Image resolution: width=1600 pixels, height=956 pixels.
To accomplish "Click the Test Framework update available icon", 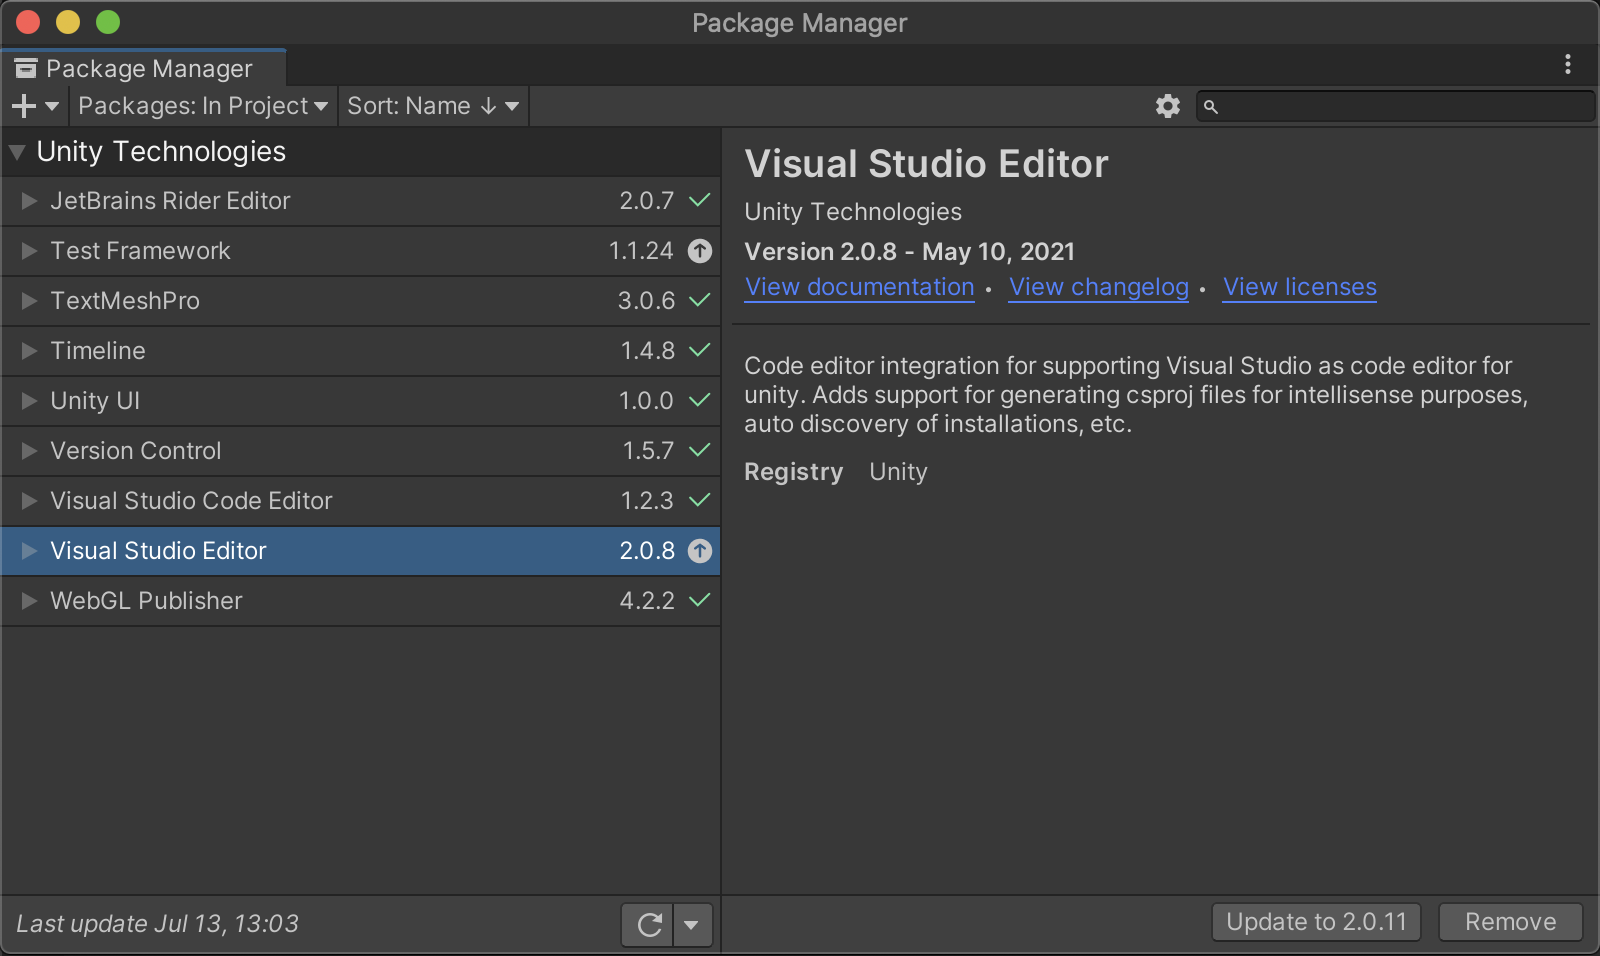I will [700, 251].
